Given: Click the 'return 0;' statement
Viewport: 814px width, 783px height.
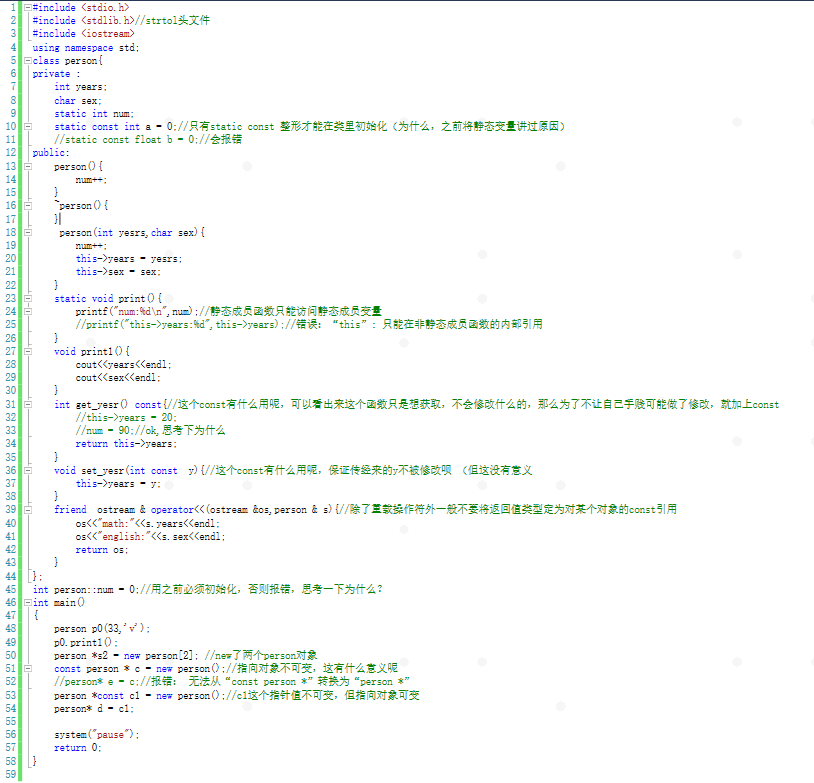Looking at the screenshot, I should pos(78,748).
